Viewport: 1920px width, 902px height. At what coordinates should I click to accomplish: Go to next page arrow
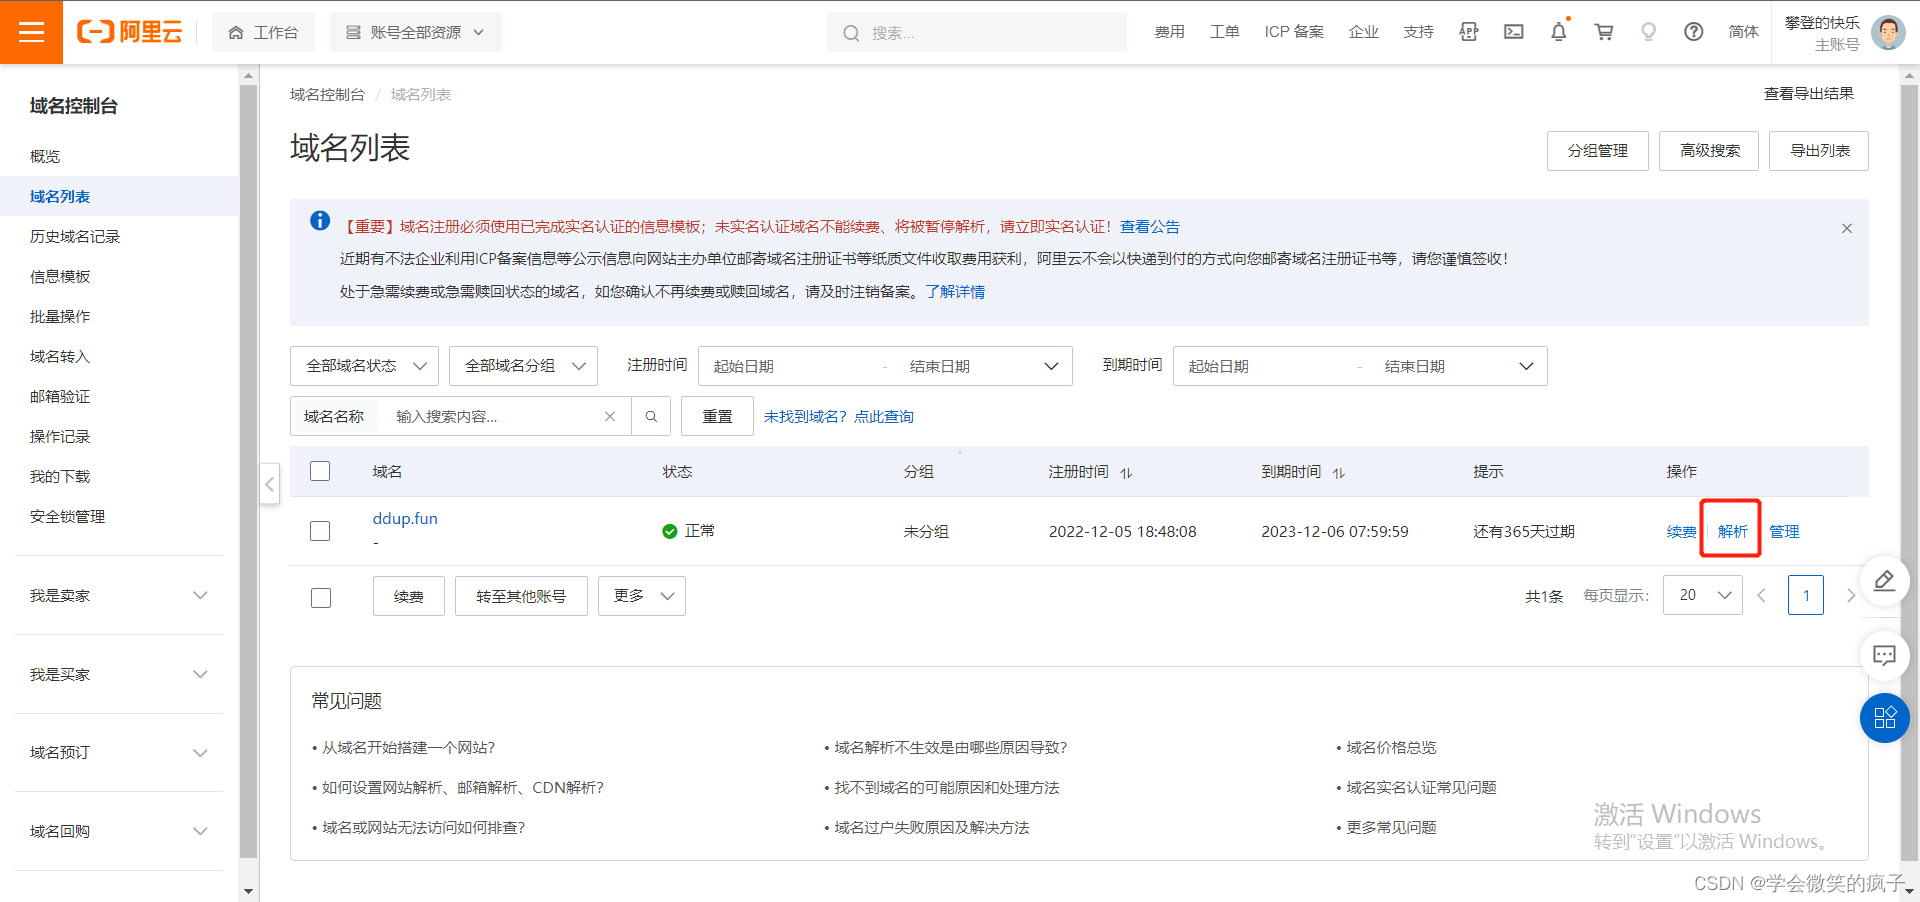coord(1850,595)
